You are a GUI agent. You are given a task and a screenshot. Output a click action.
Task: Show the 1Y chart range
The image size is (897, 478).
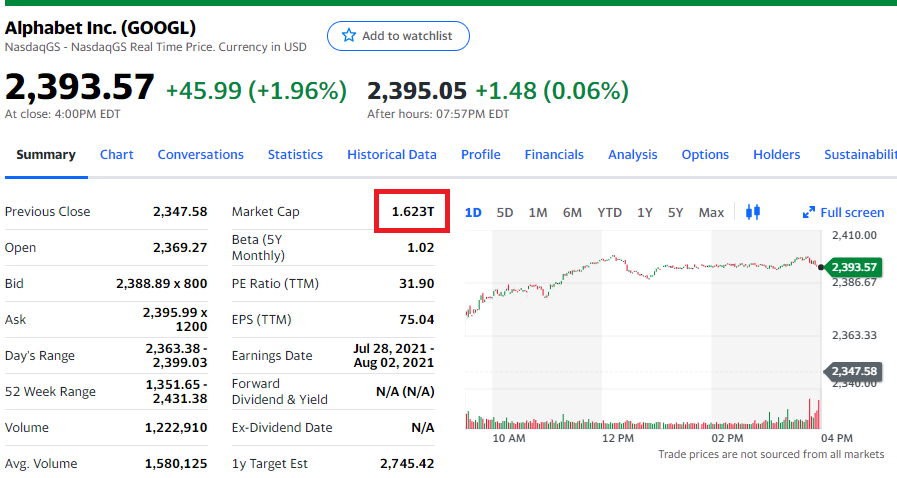645,212
